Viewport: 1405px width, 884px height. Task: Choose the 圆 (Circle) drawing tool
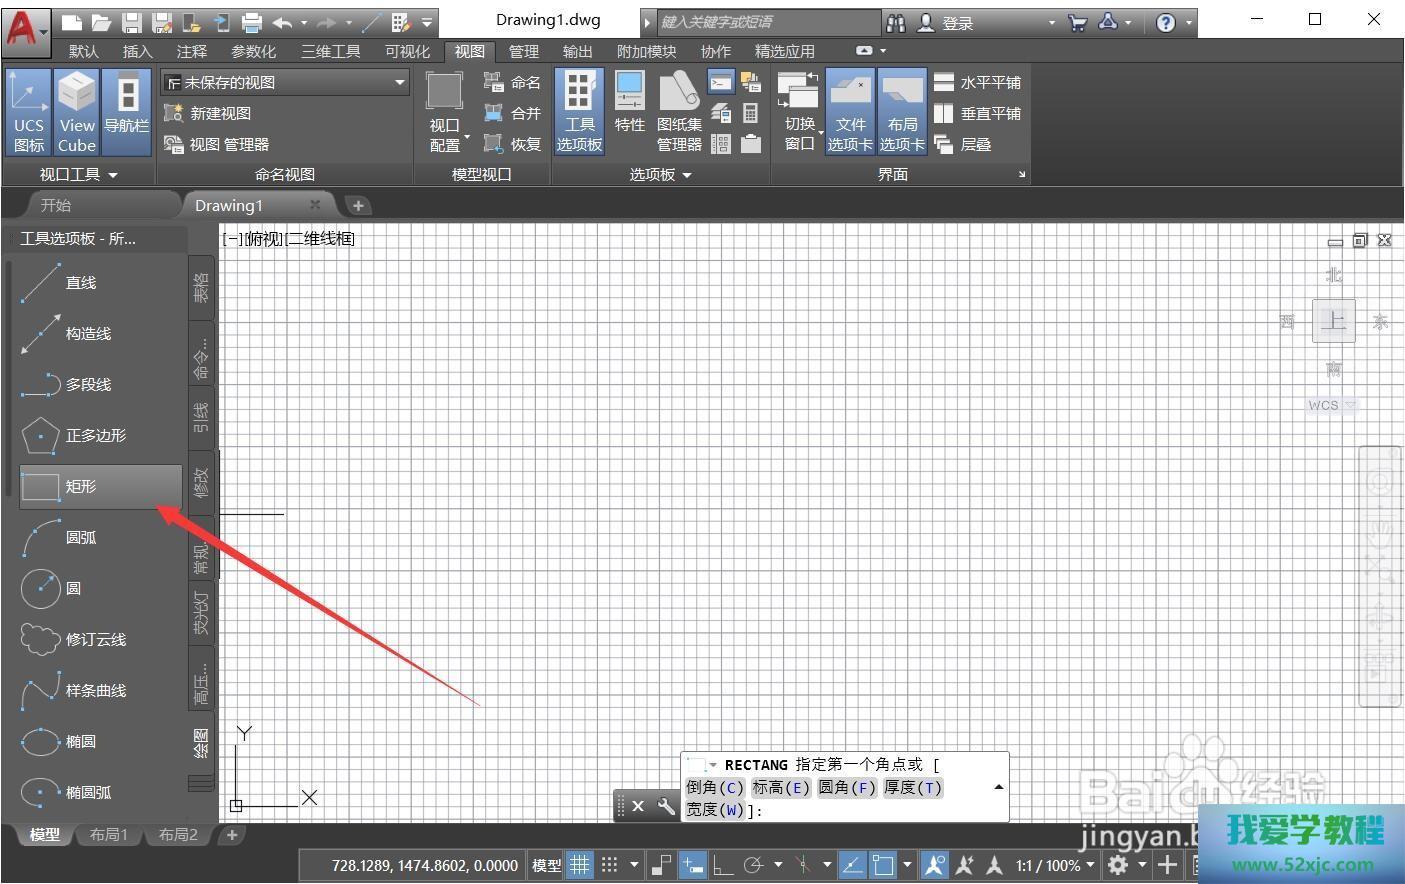[x=72, y=589]
